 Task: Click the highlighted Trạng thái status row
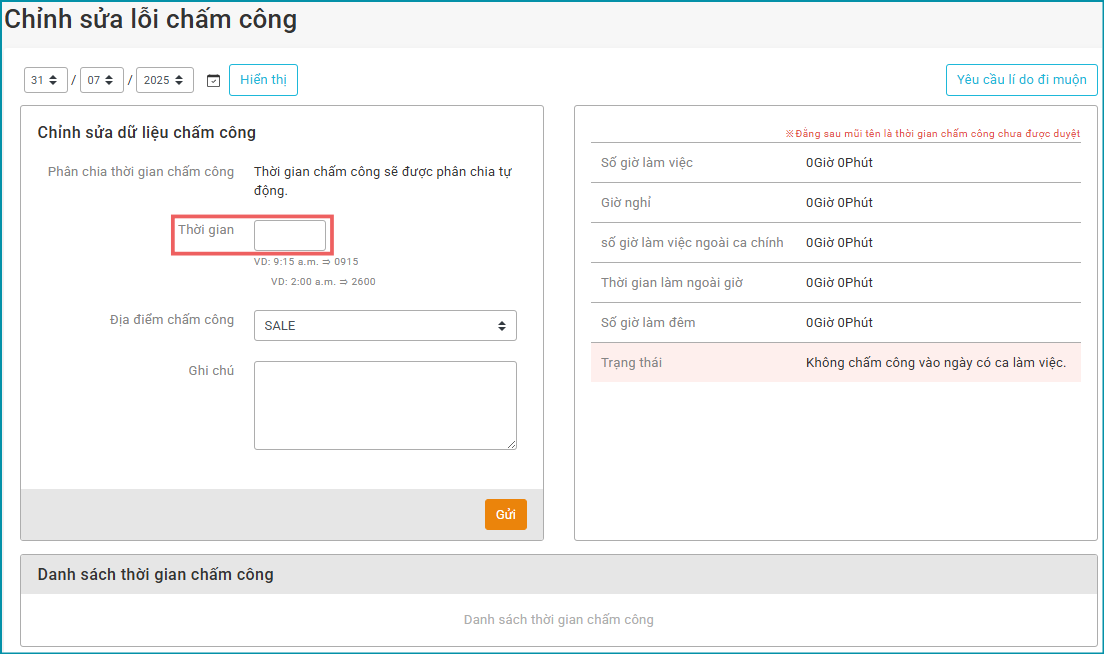point(835,363)
